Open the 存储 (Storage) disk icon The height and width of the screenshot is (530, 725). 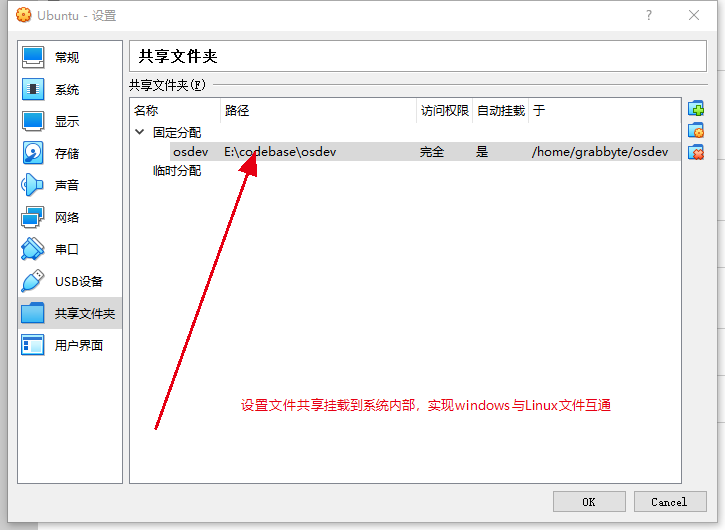click(x=33, y=153)
